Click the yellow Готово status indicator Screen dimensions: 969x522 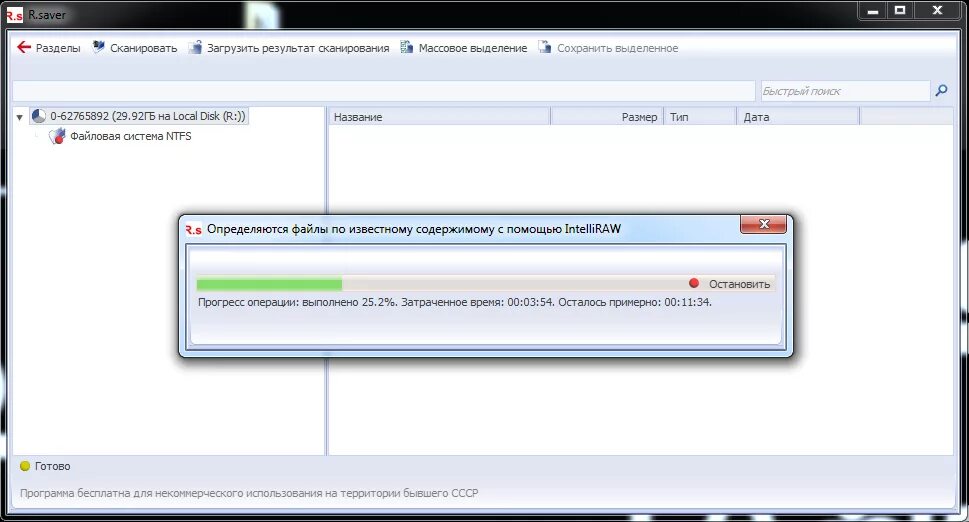(25, 466)
